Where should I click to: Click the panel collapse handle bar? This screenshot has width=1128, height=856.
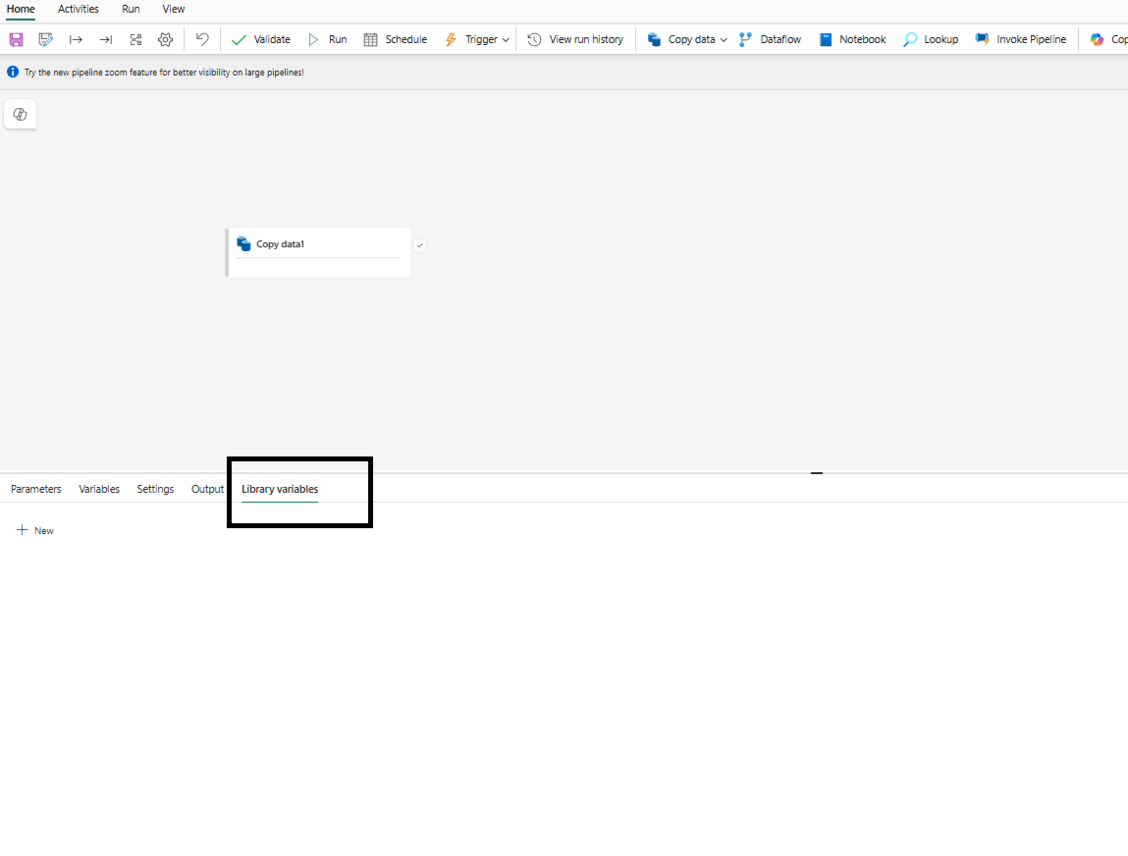[x=817, y=473]
